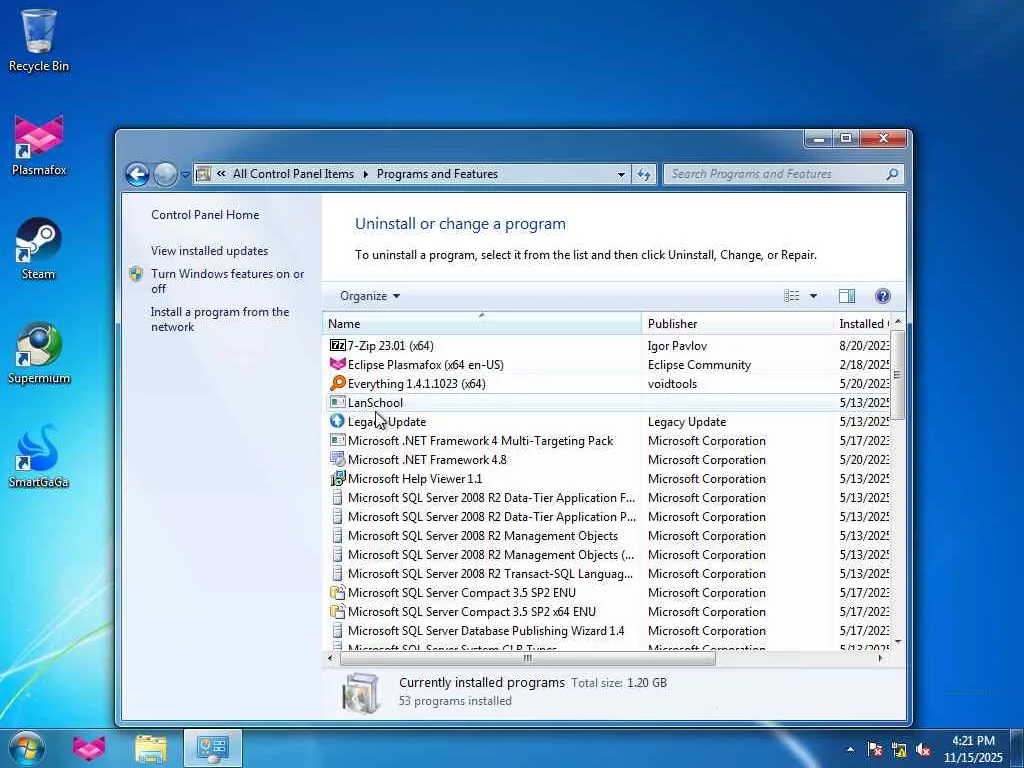Select Microsoft .NET Framework 4 Multi-Targeting Pack

click(x=480, y=440)
